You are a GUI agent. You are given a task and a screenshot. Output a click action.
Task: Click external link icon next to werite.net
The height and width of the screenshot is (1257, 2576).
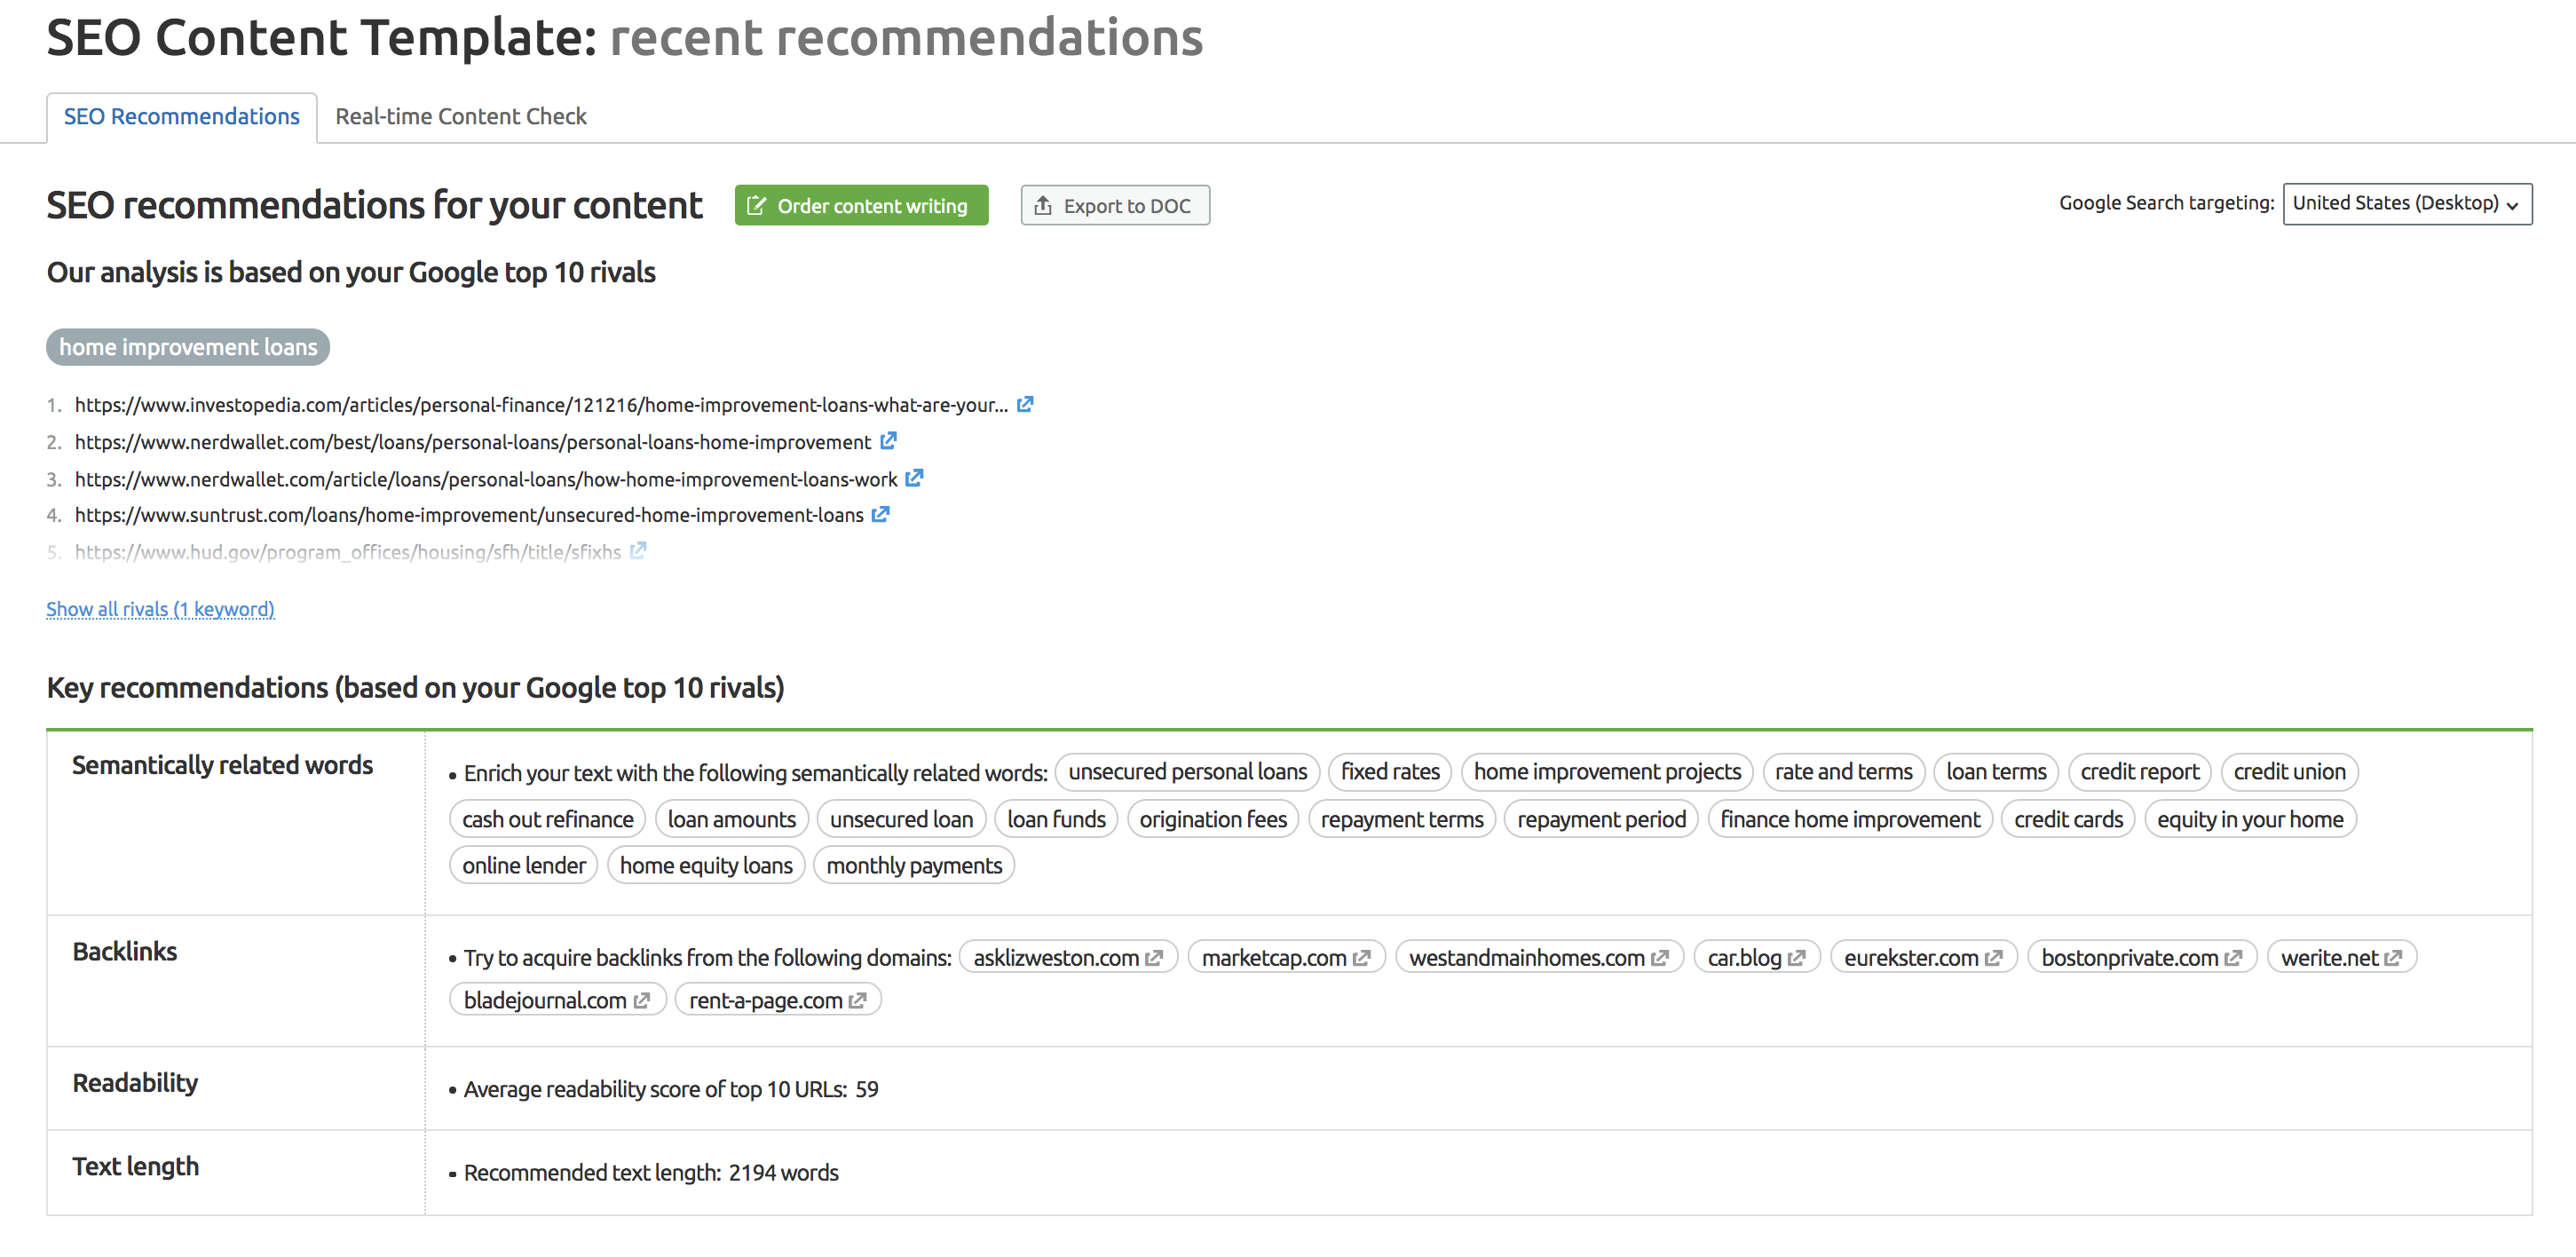click(2393, 958)
